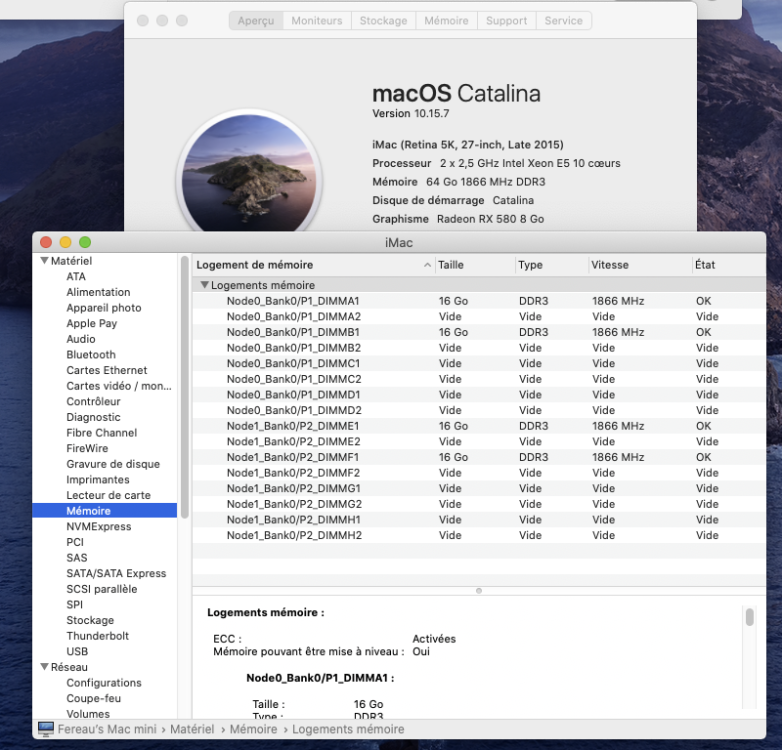Select Lecteur de carte in the sidebar
This screenshot has width=782, height=750.
click(108, 495)
